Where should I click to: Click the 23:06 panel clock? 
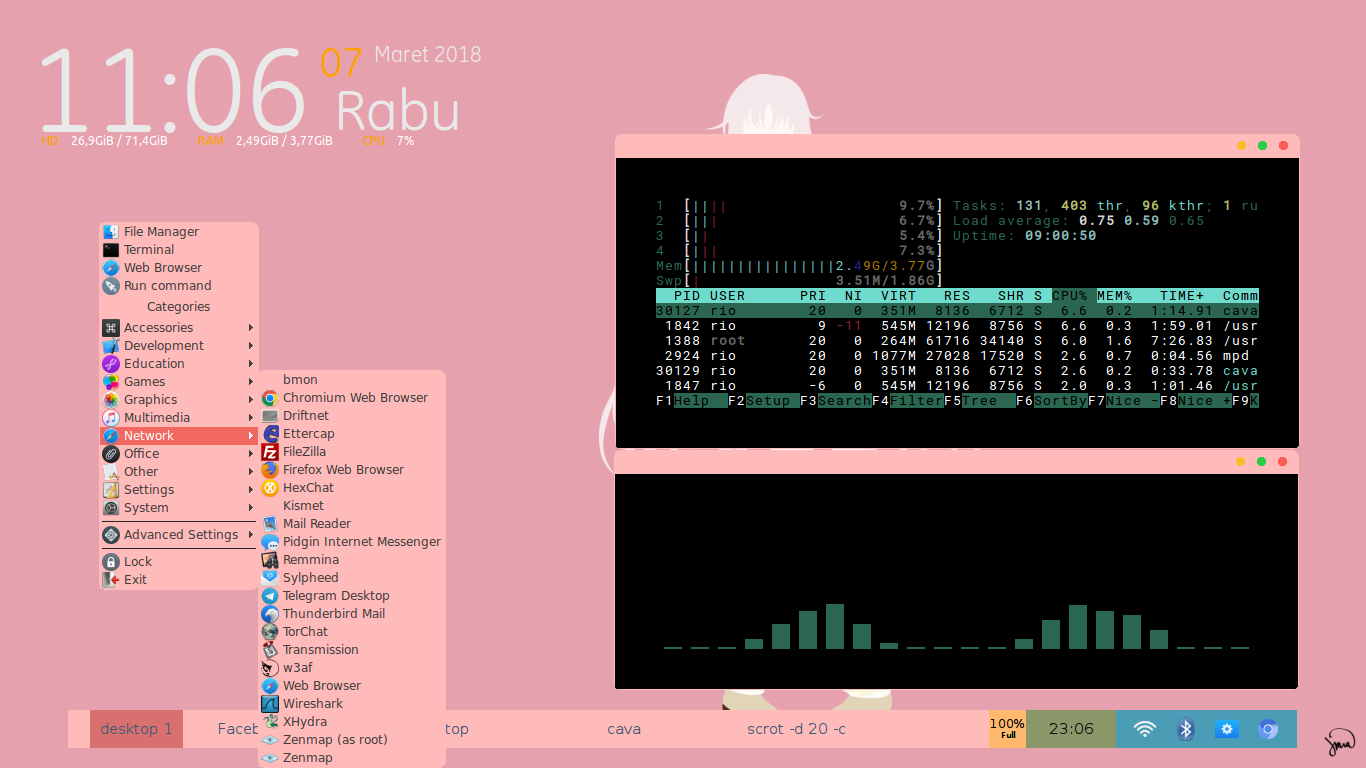coord(1071,729)
